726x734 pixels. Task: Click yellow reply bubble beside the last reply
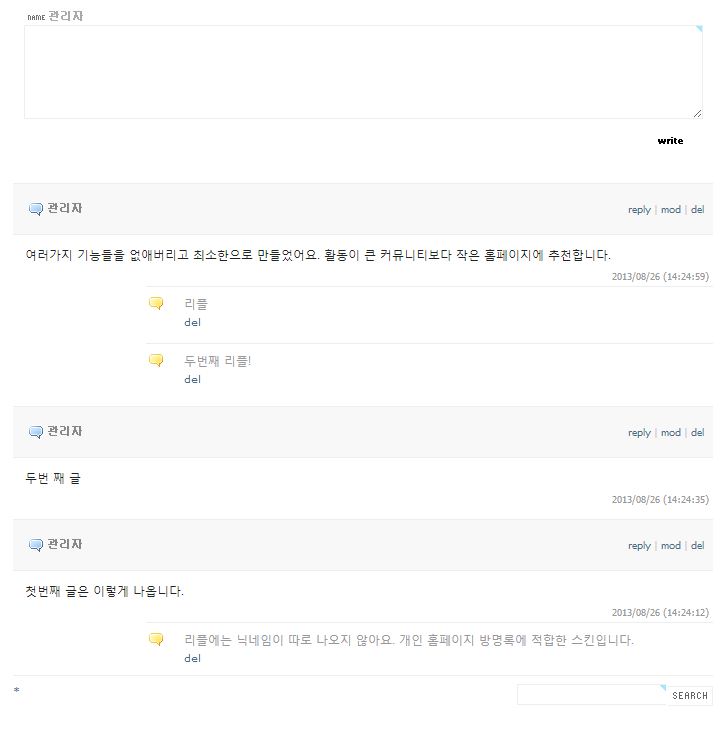point(156,640)
